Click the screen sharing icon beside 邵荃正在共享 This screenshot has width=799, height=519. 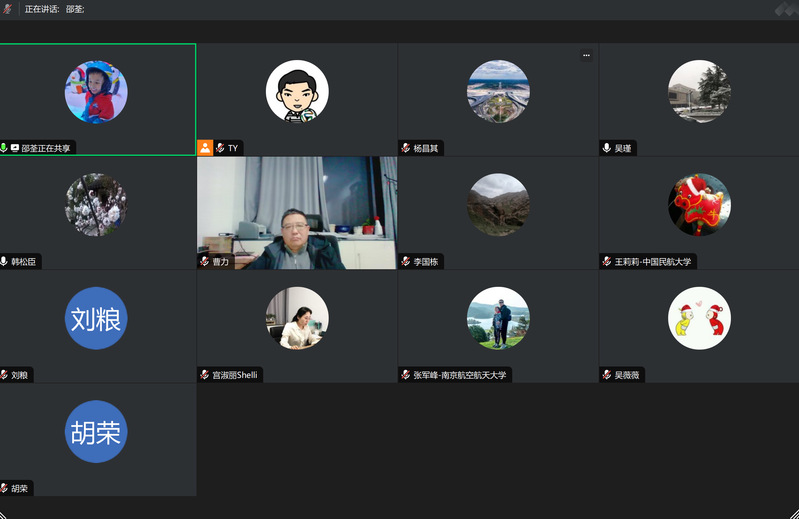tap(15, 148)
